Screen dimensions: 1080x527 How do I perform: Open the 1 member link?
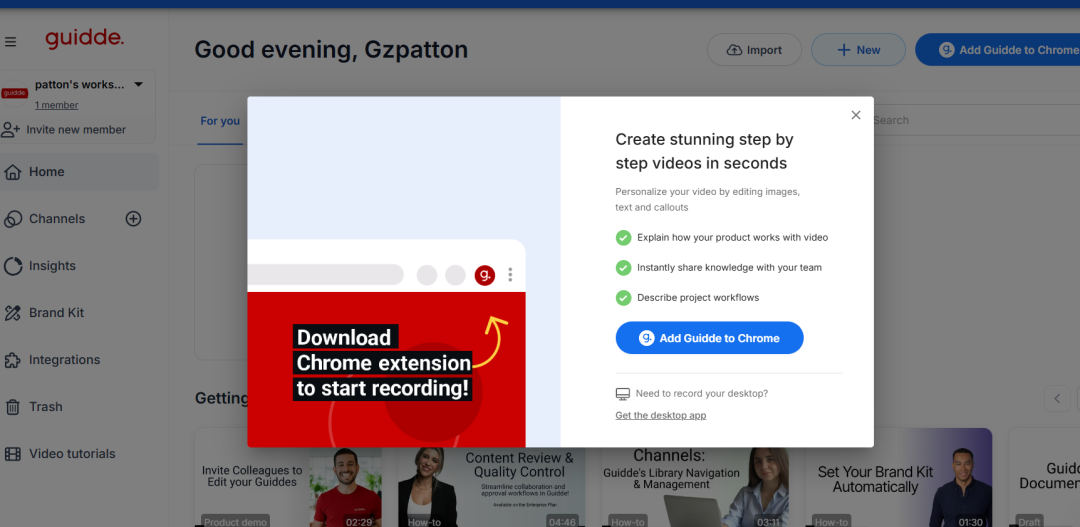point(56,105)
